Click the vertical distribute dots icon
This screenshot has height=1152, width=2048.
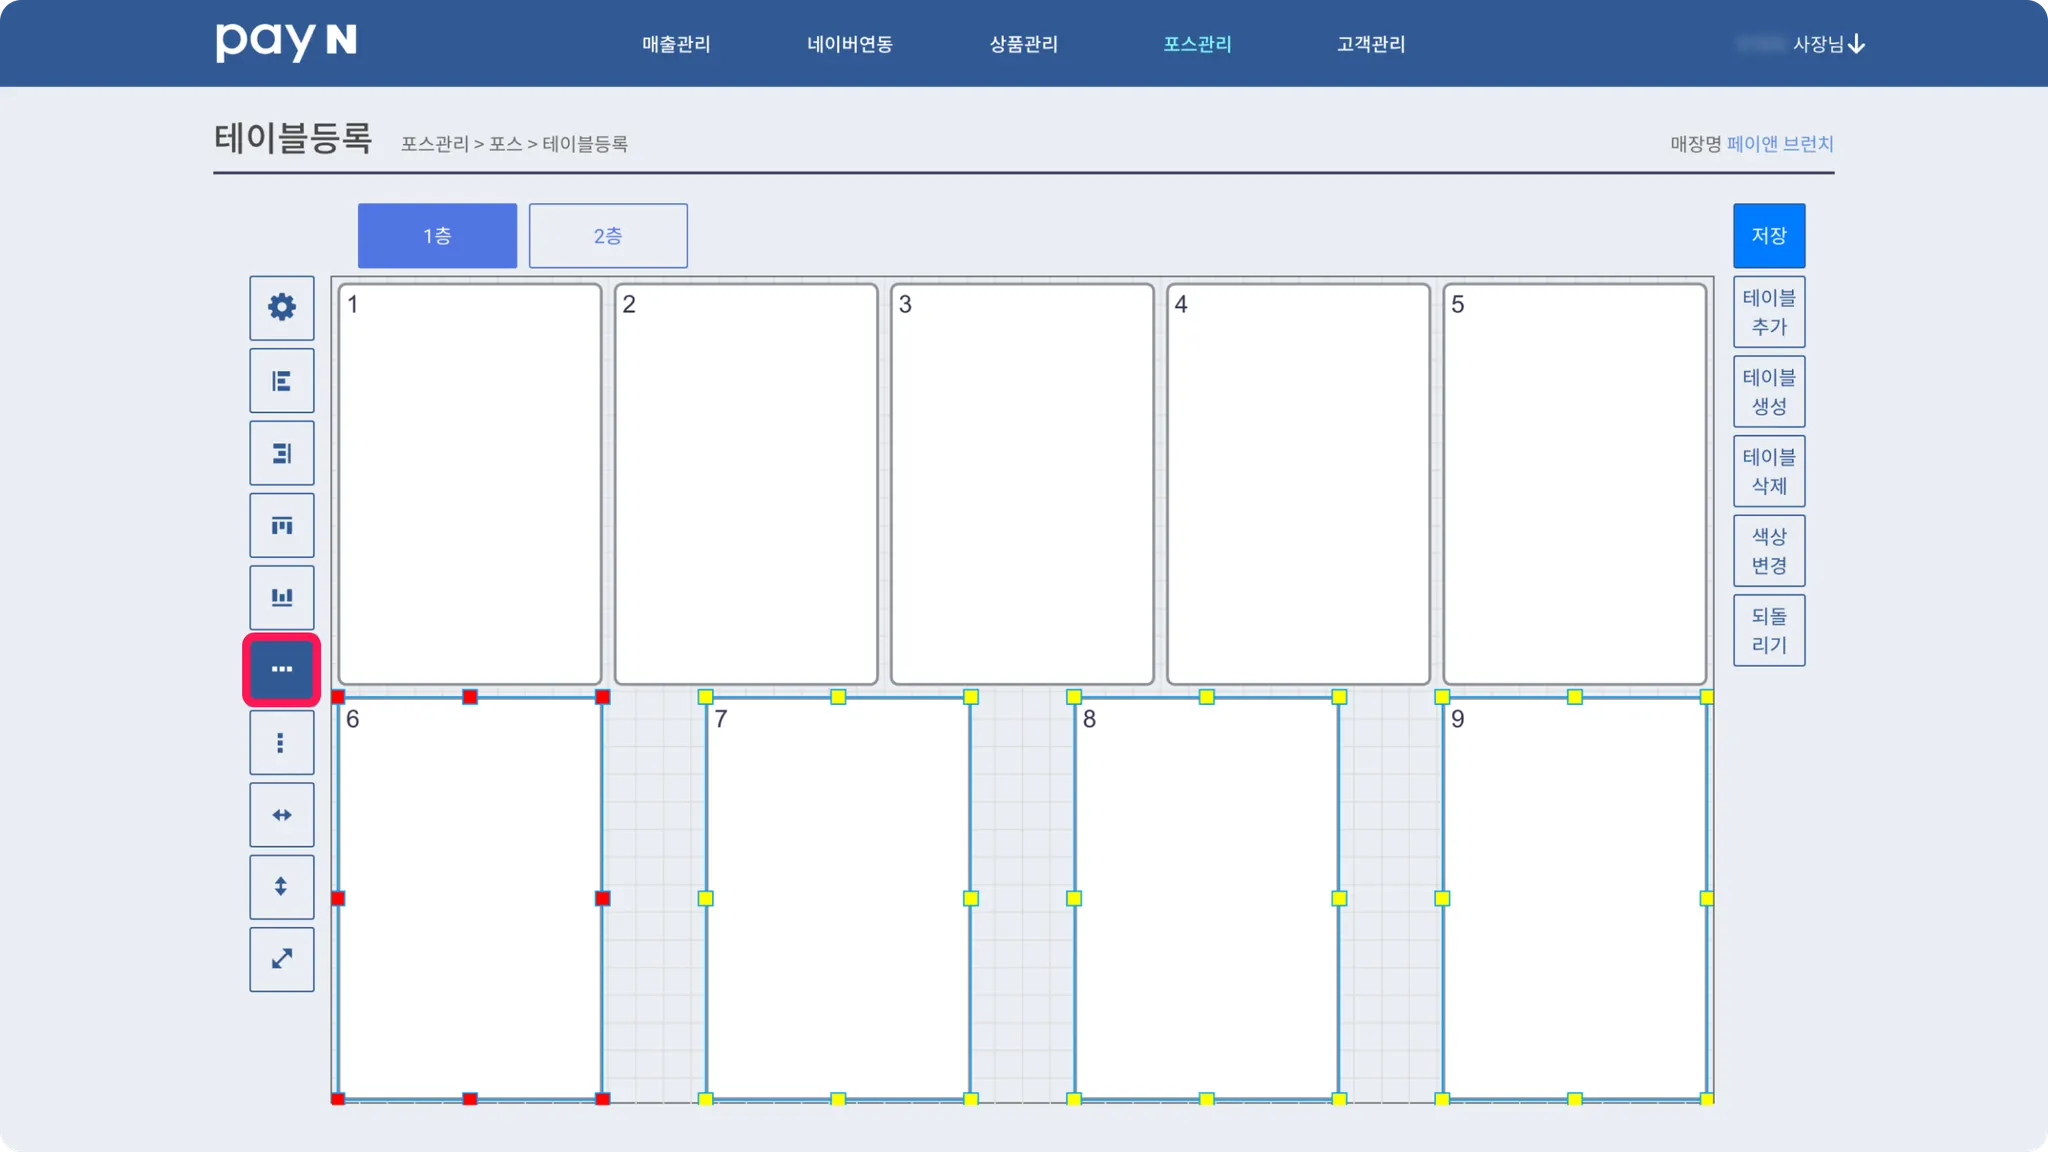click(282, 742)
